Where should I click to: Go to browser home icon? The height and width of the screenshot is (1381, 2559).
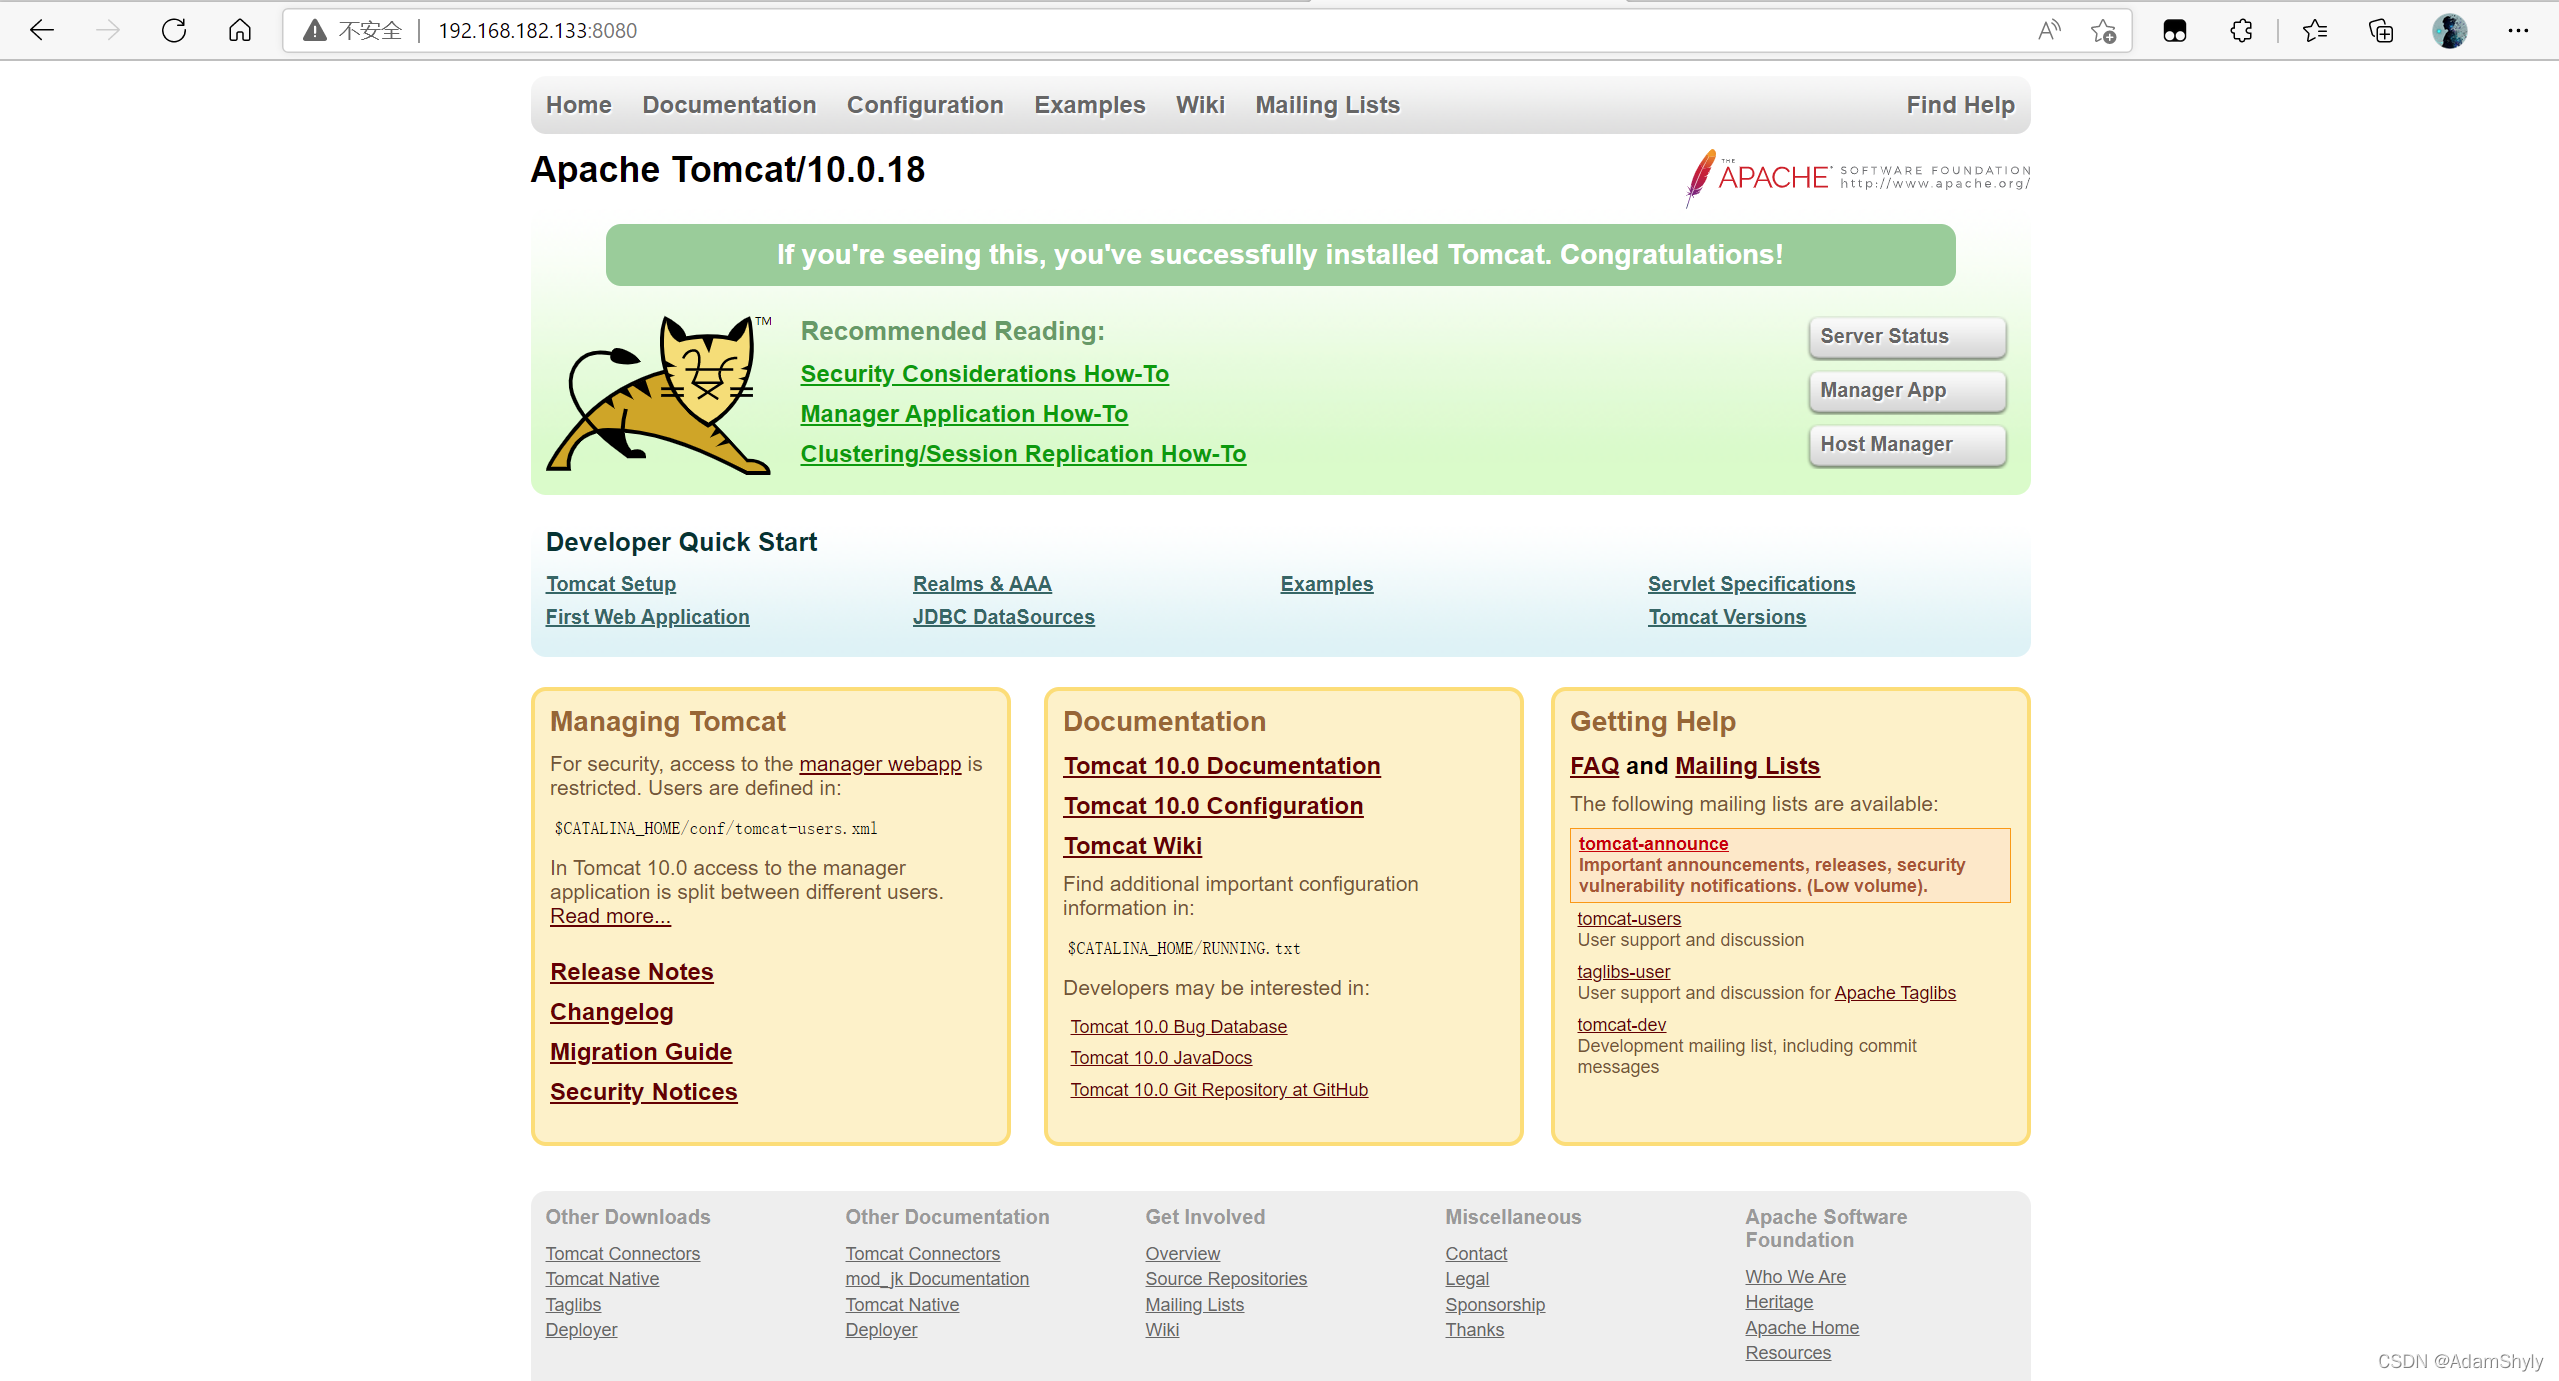[x=240, y=30]
